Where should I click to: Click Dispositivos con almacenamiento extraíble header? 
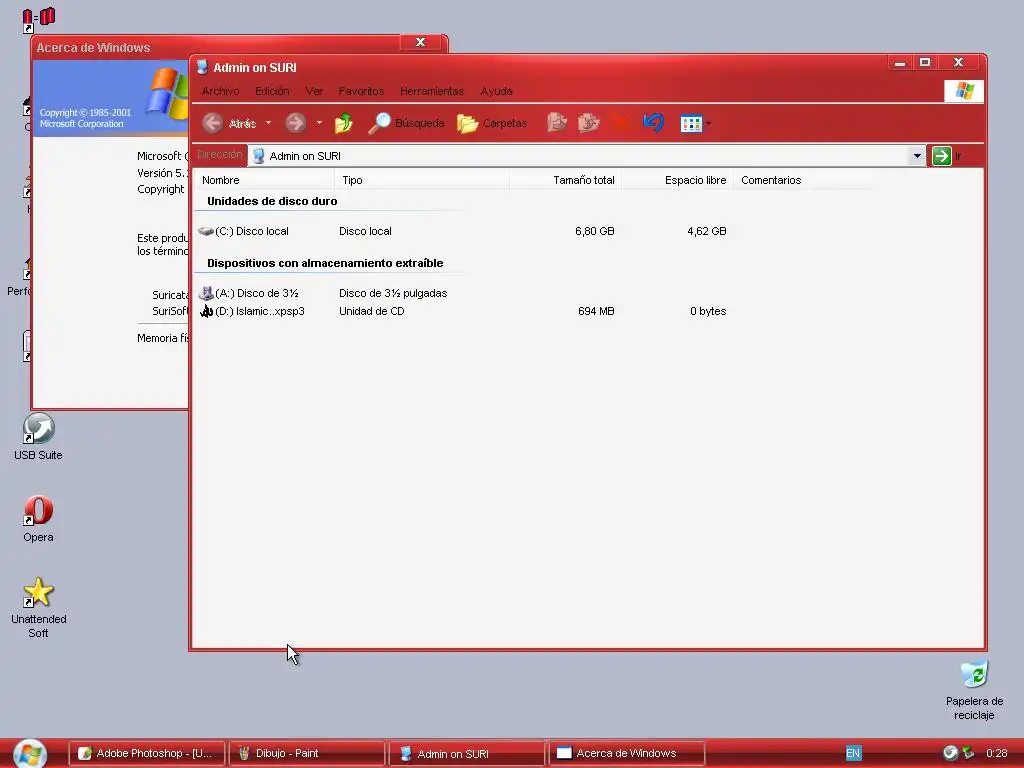tap(325, 263)
